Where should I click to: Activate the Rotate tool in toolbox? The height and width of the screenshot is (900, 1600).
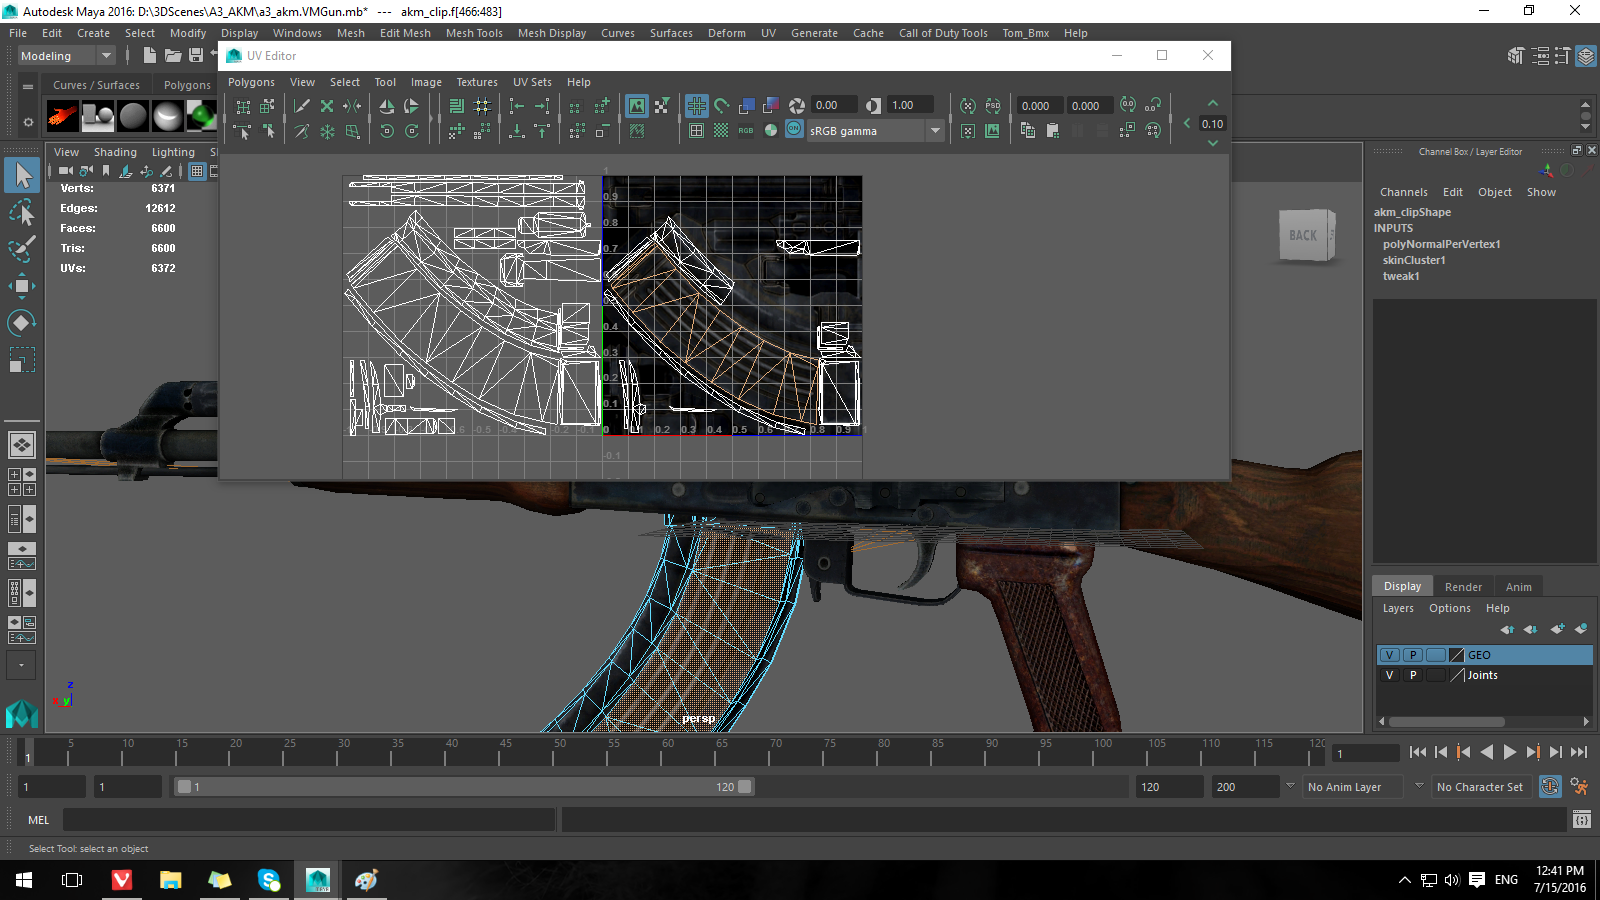click(22, 323)
